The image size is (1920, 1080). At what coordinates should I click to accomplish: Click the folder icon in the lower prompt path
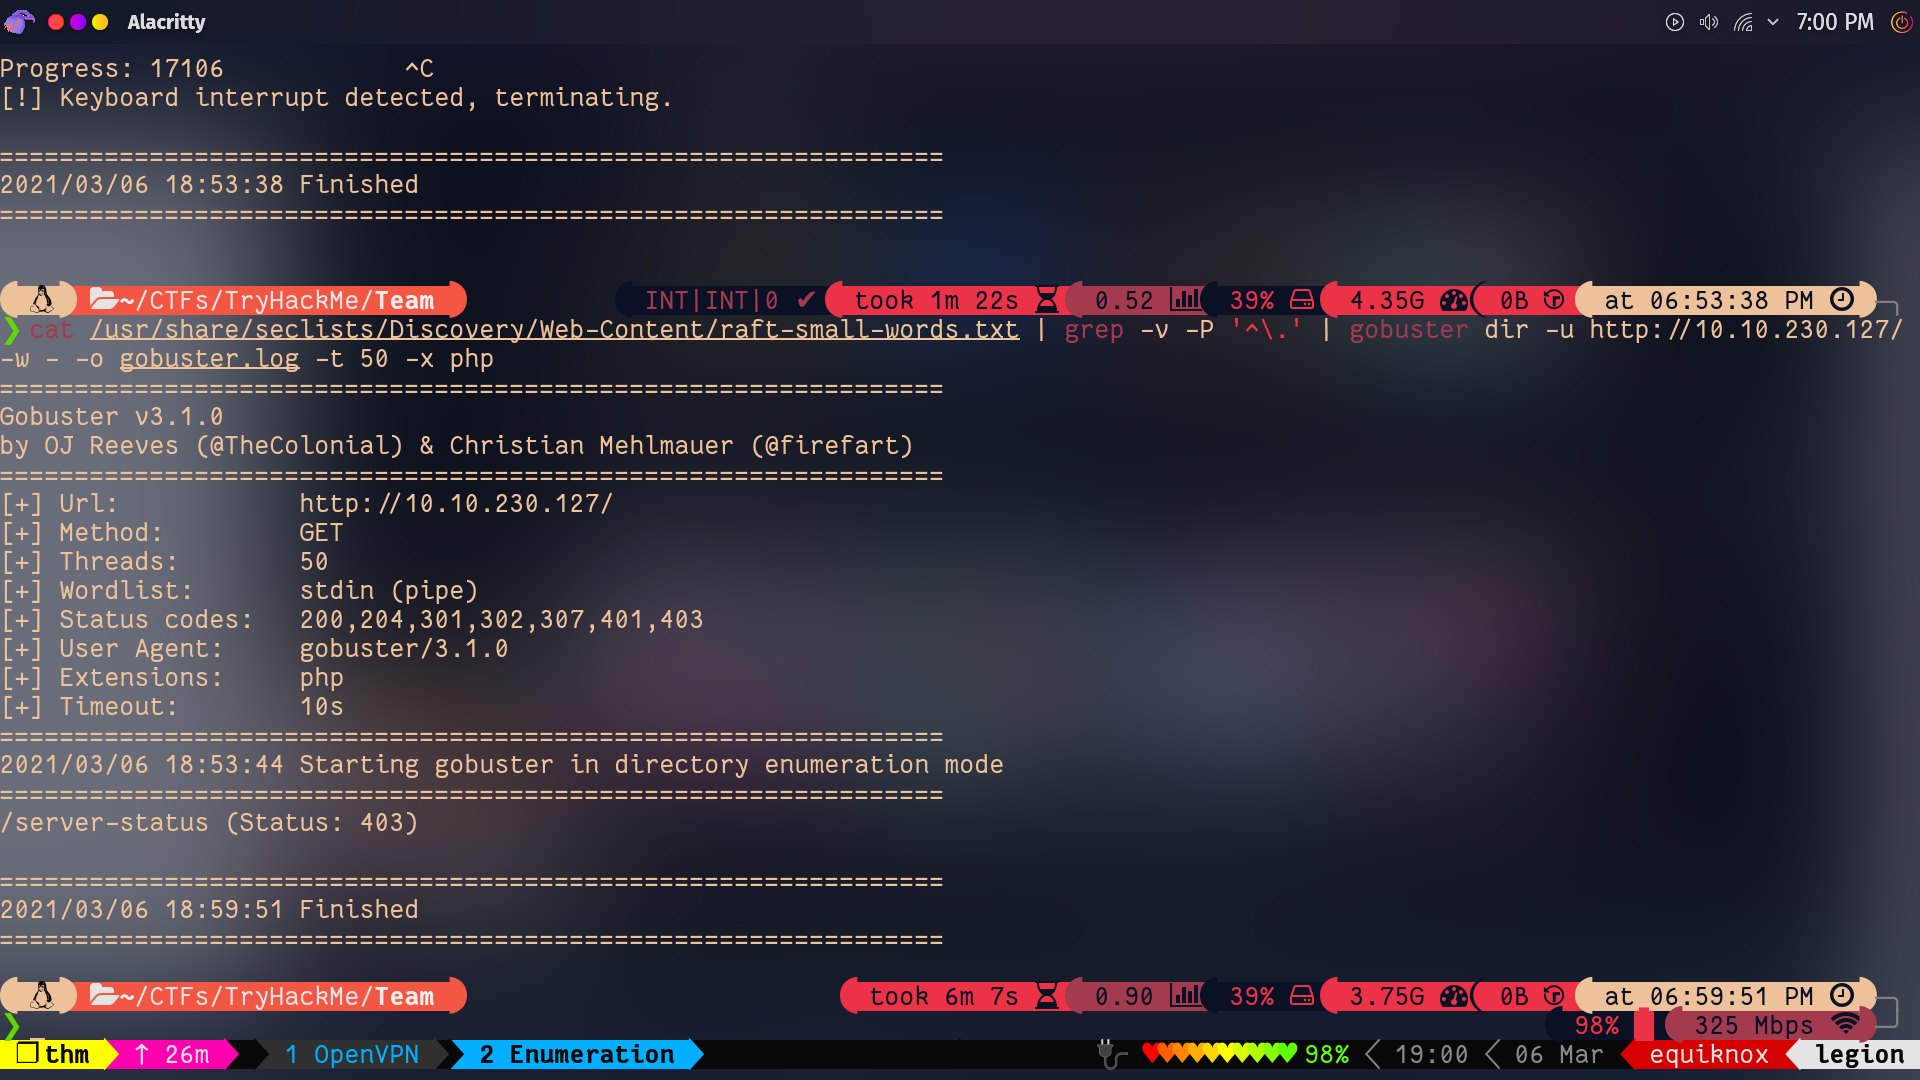point(103,996)
